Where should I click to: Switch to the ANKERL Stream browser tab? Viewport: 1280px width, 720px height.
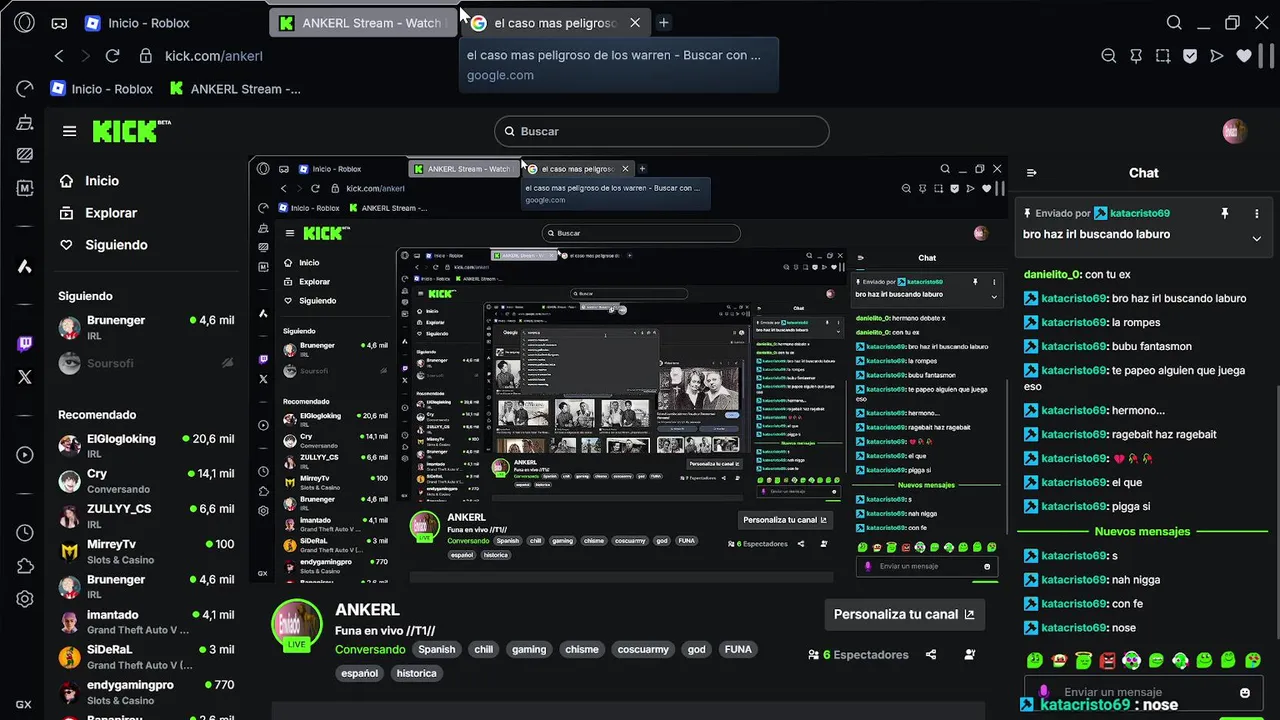pyautogui.click(x=362, y=22)
